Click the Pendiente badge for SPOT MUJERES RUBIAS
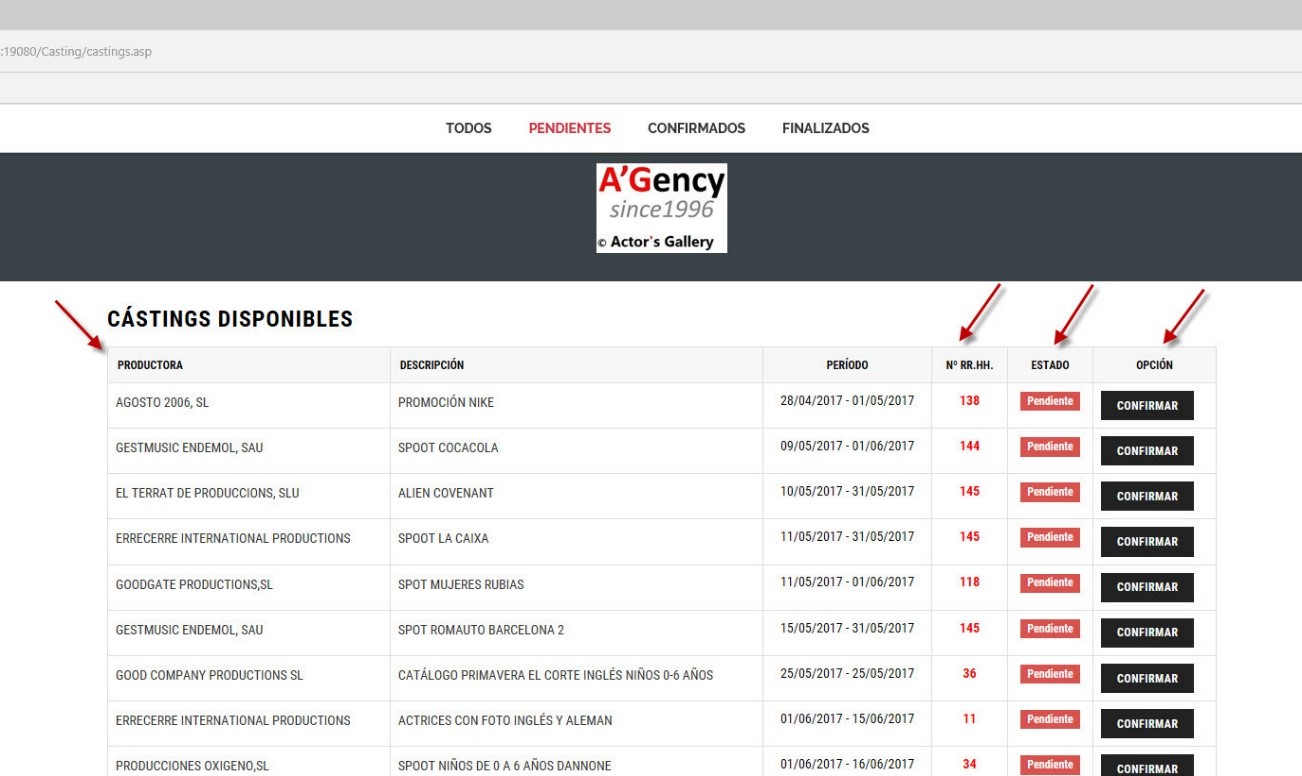This screenshot has height=776, width=1302. point(1050,582)
